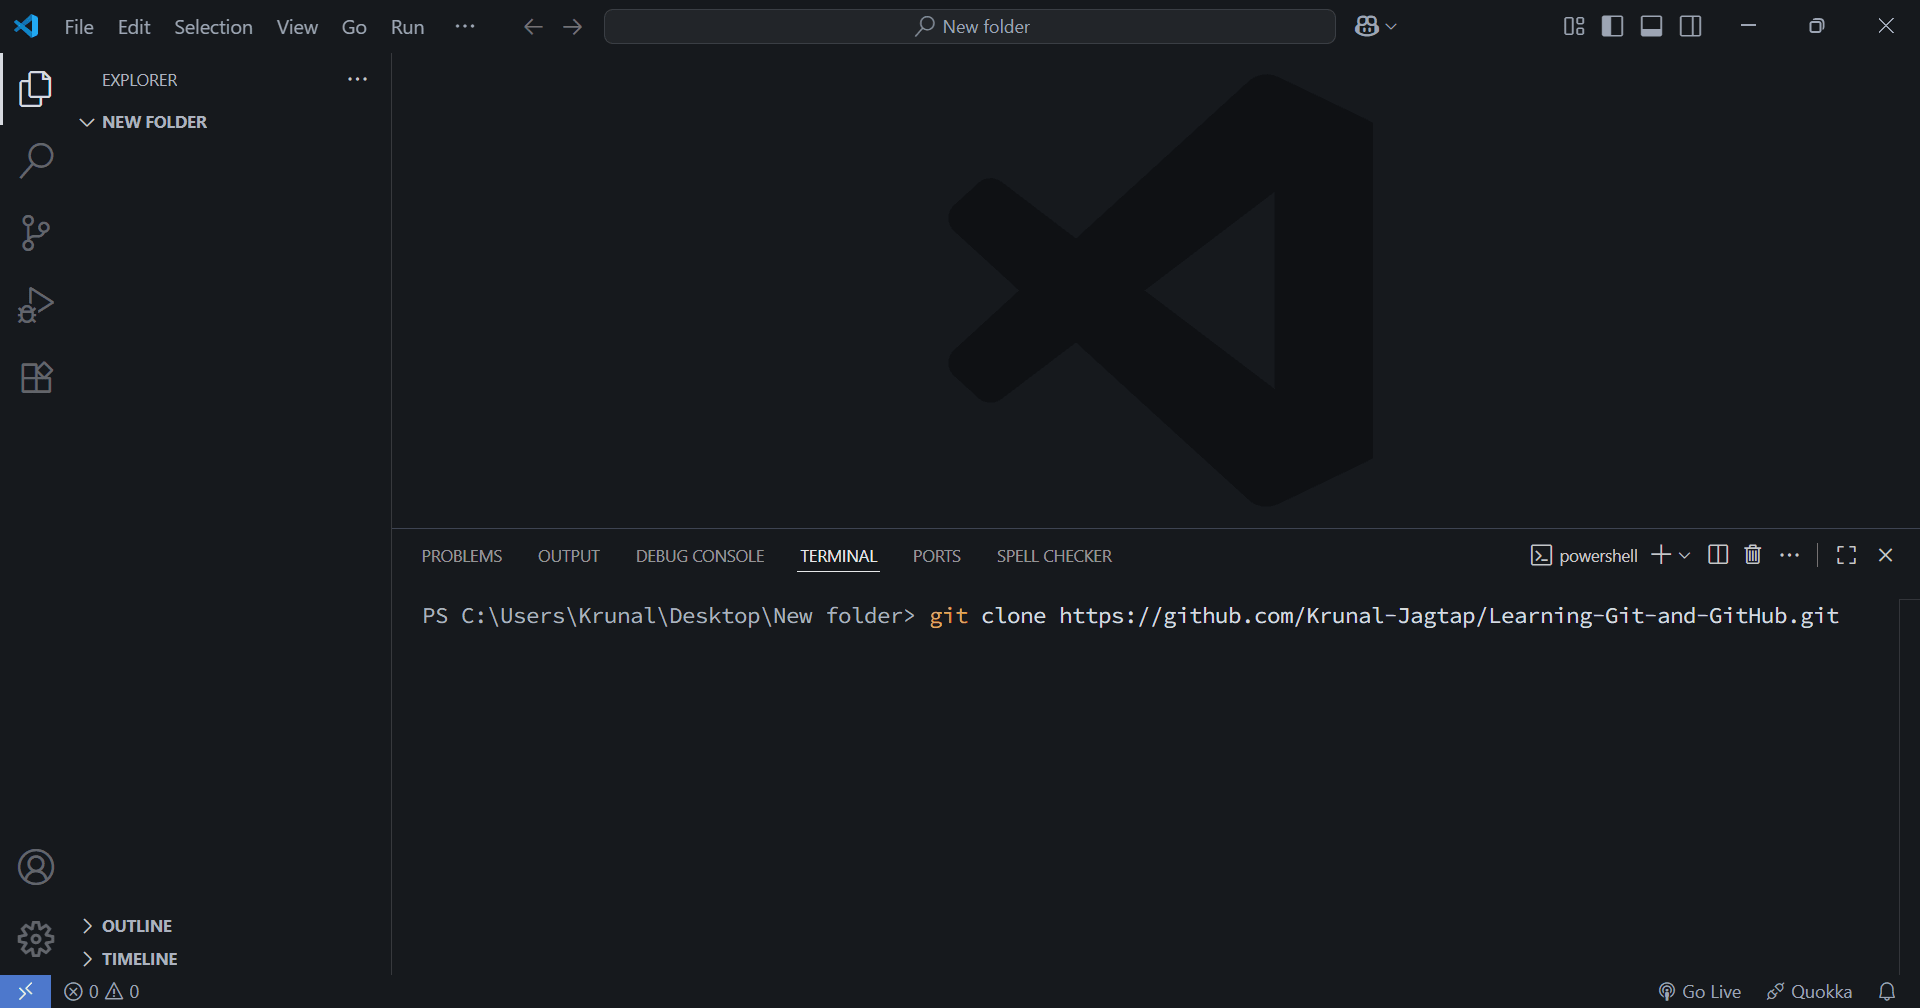The height and width of the screenshot is (1008, 1920).
Task: Open the Copilot dropdown chevron
Action: (x=1391, y=27)
